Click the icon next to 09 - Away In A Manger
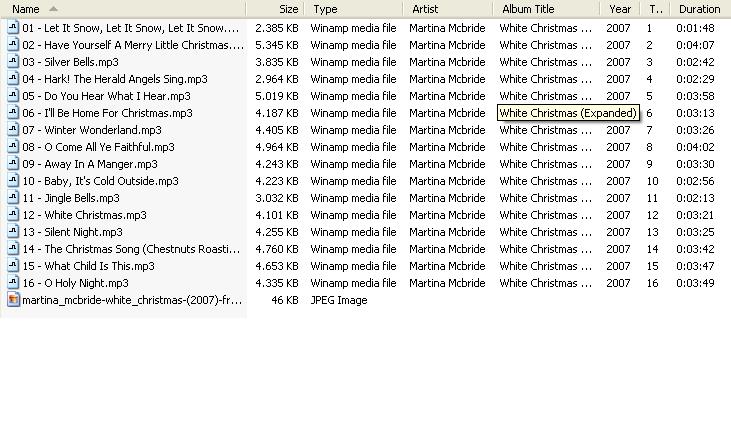Image resolution: width=731 pixels, height=432 pixels. (x=14, y=164)
